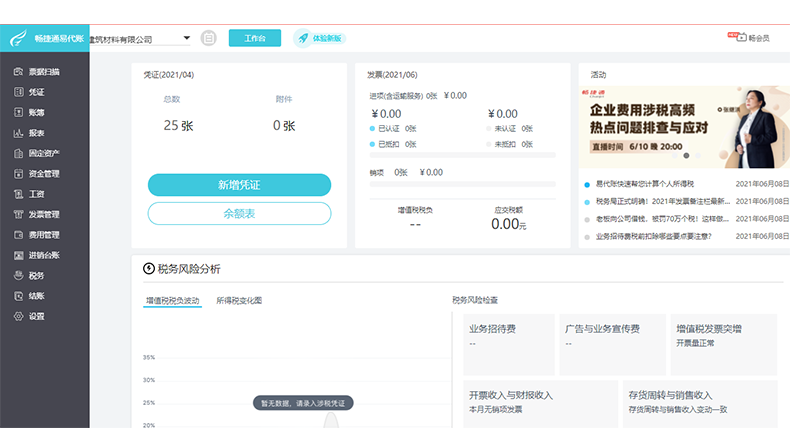Open 资金管理 sidebar menu

coord(43,174)
